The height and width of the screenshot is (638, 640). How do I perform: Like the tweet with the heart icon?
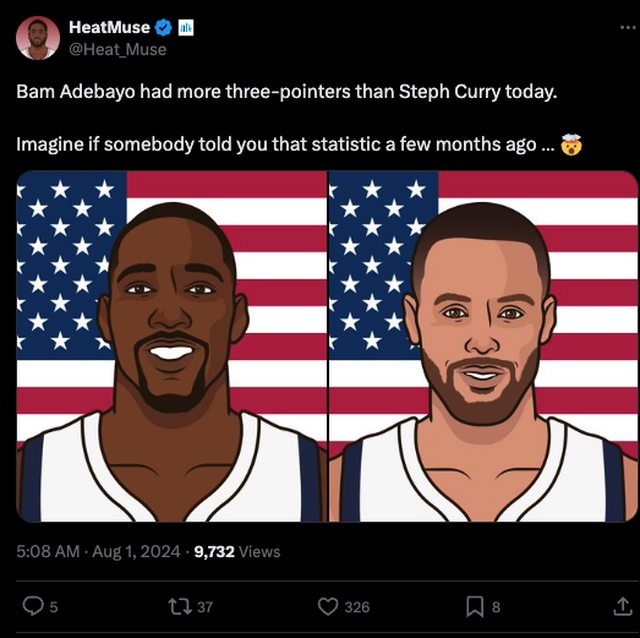coord(328,607)
